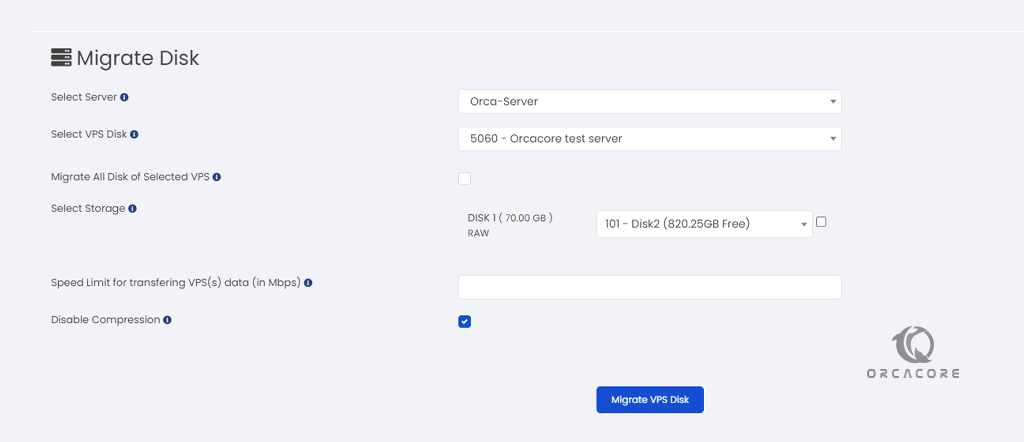Click the info icon beside Disable Compression

point(167,320)
